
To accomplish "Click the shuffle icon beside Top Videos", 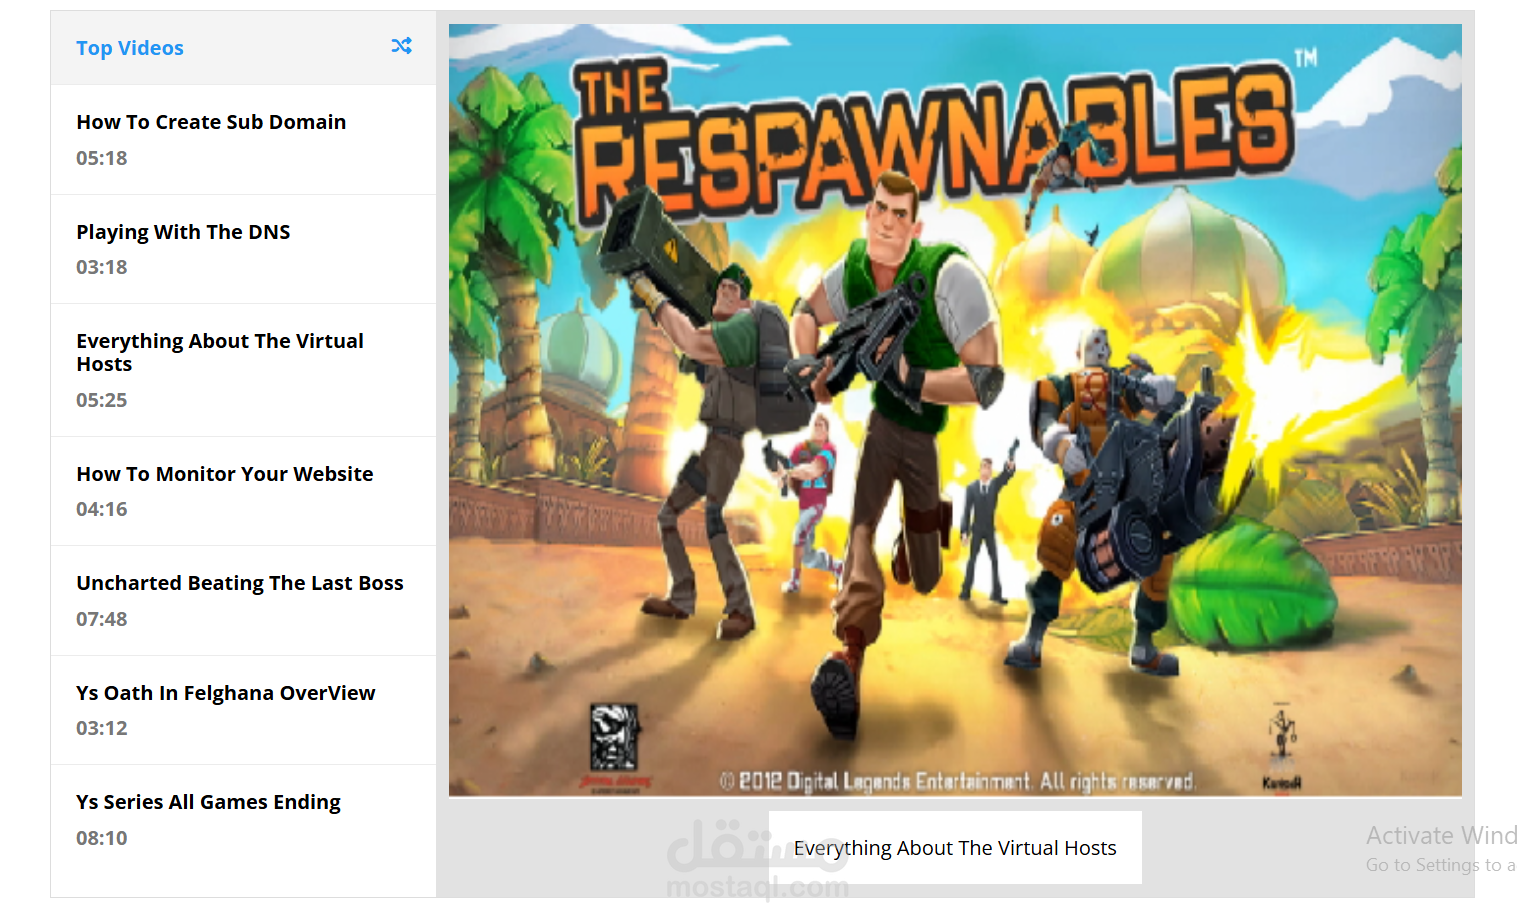I will (x=401, y=46).
